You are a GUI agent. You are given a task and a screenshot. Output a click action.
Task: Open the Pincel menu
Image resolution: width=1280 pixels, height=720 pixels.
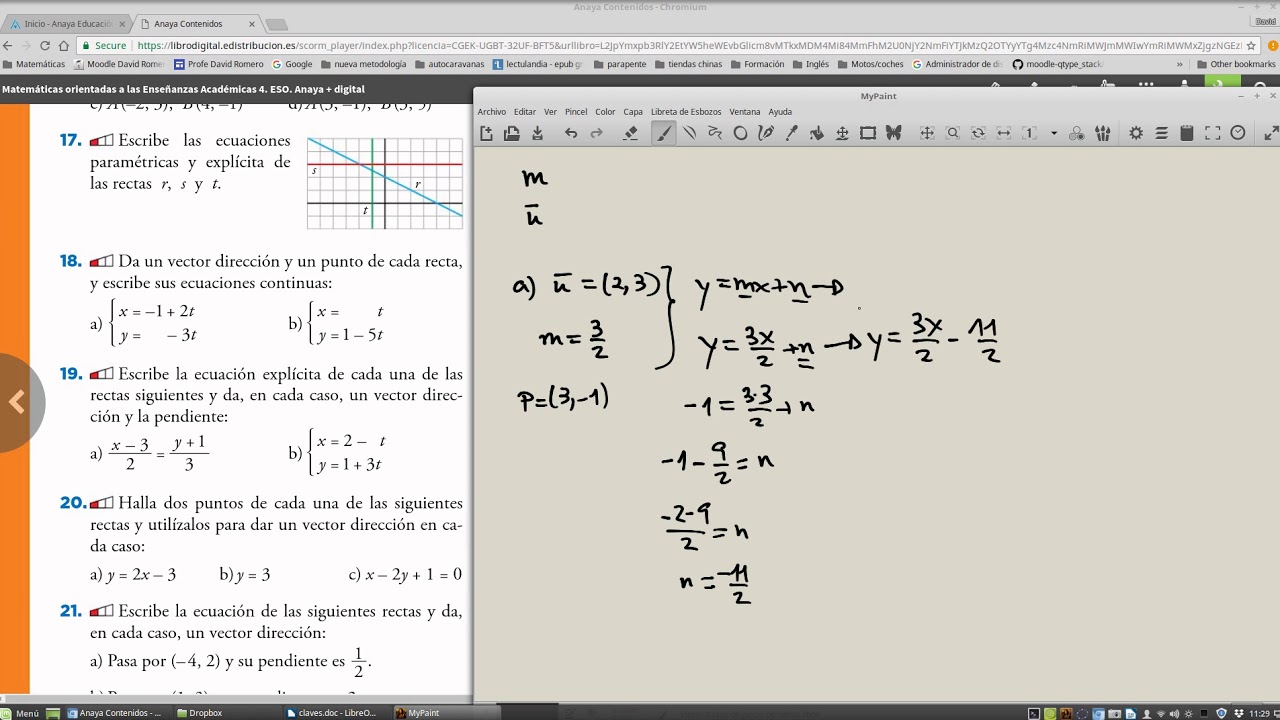click(x=576, y=112)
